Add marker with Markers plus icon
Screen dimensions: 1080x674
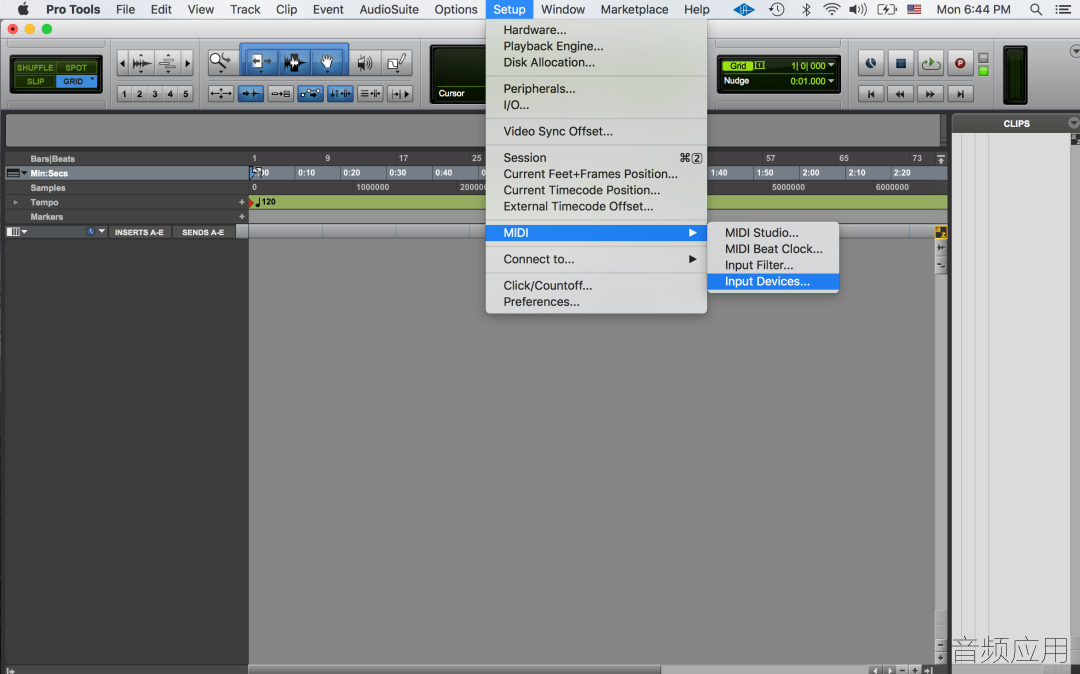tap(242, 217)
